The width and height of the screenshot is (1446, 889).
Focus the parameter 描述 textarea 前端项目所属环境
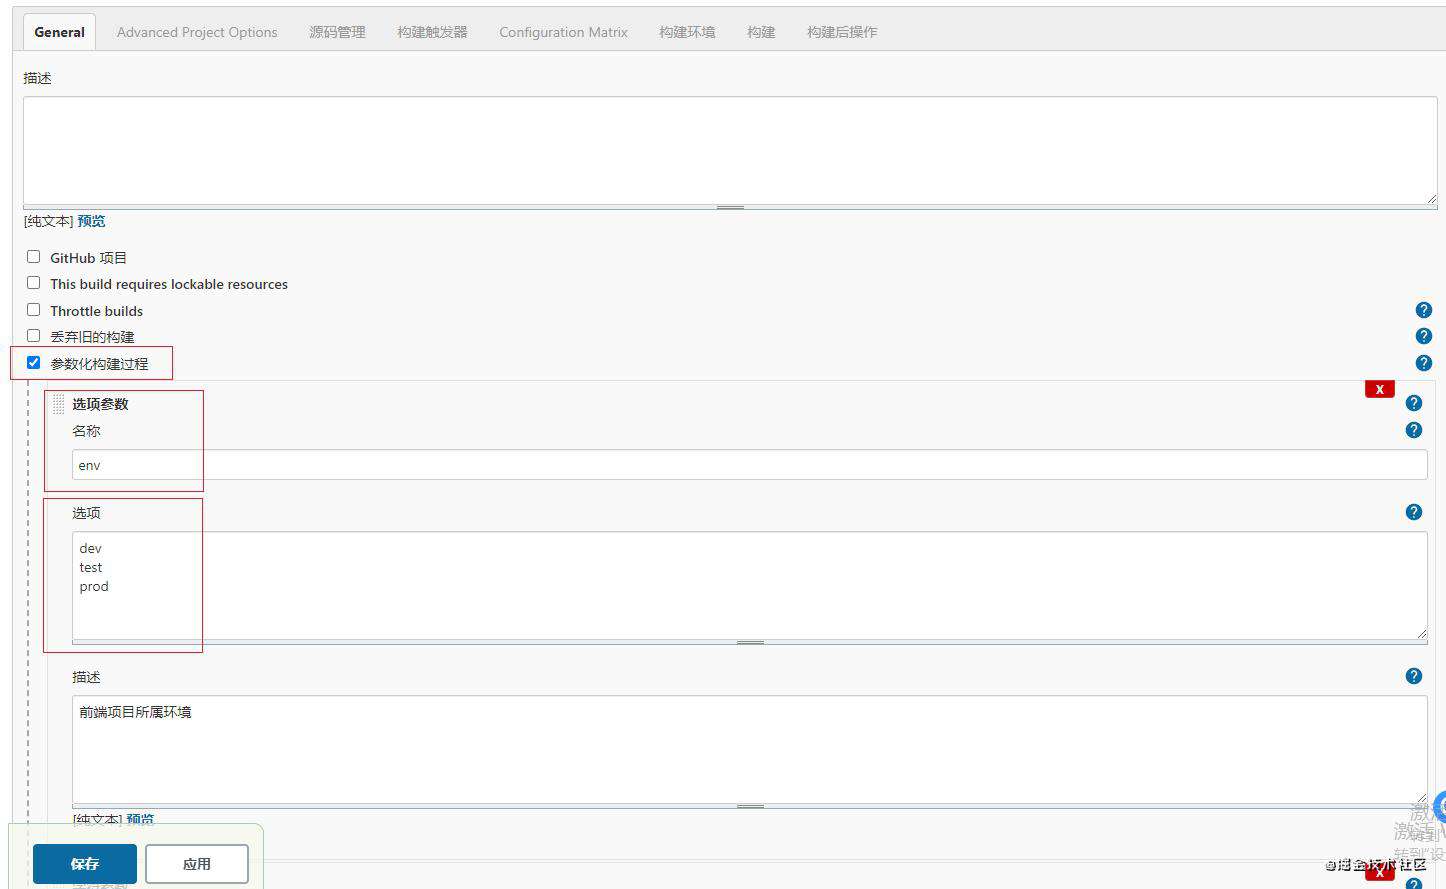[x=750, y=749]
